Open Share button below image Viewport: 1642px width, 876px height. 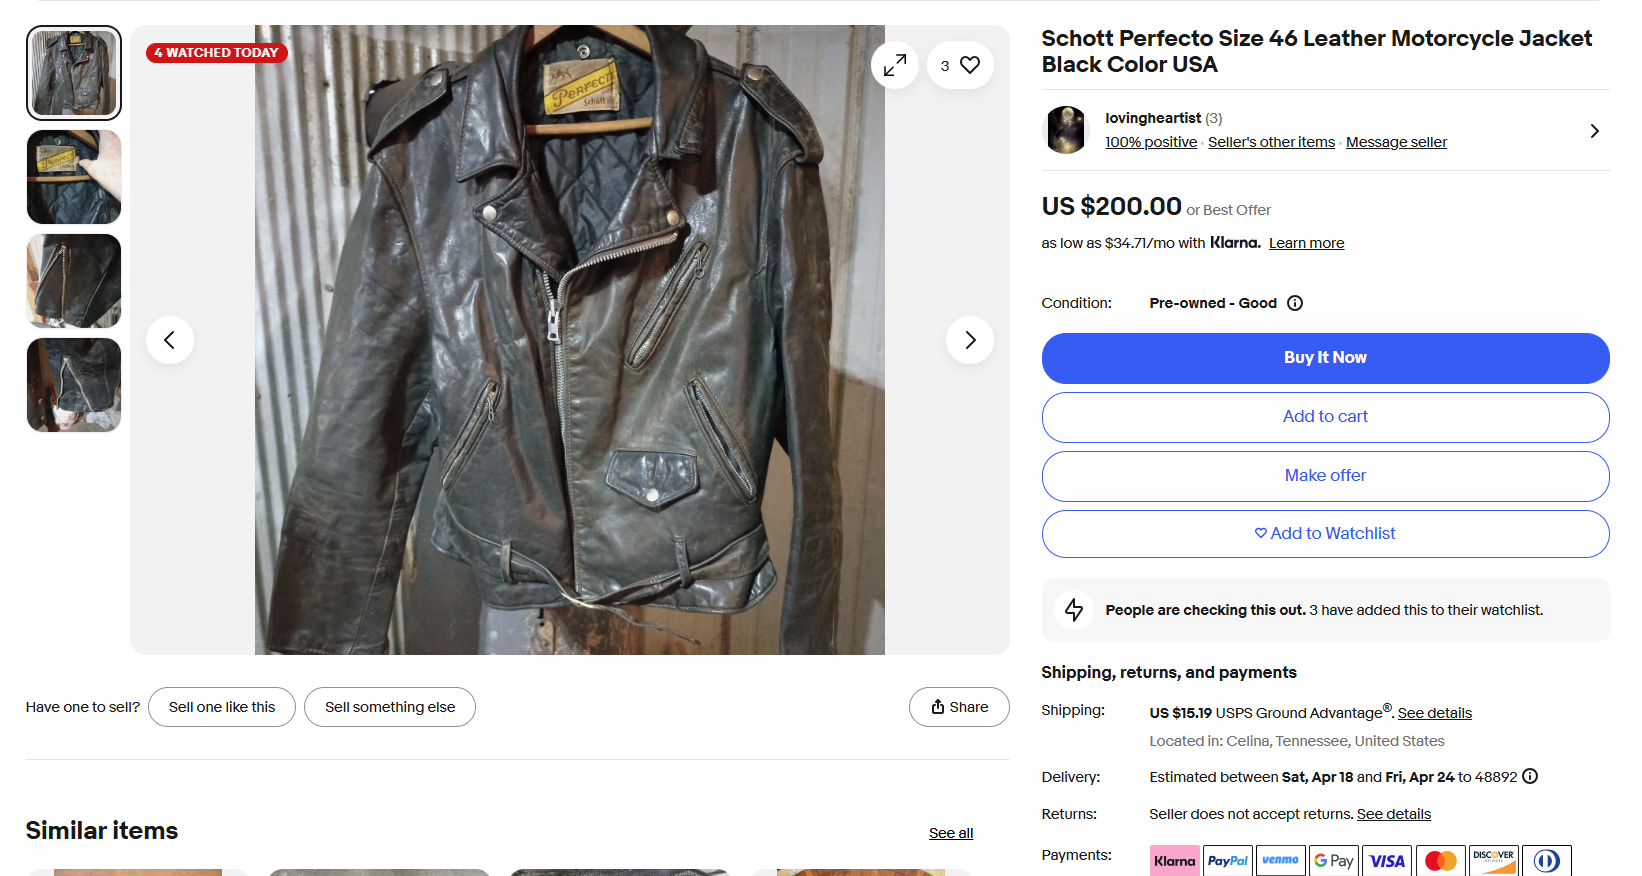(959, 707)
